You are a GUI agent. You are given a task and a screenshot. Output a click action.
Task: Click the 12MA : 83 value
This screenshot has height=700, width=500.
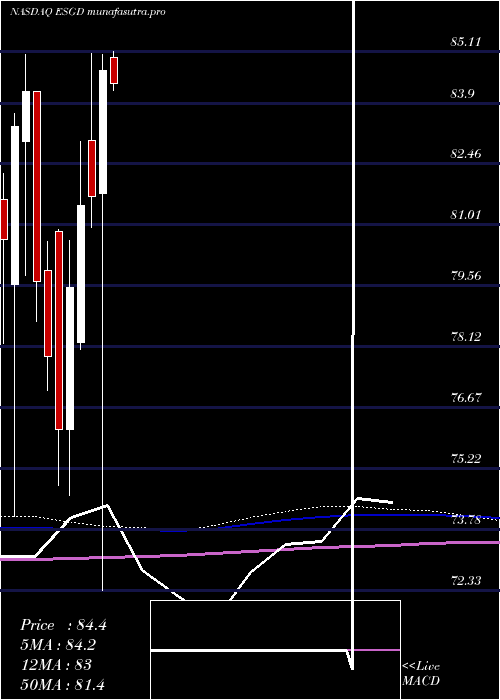click(56, 665)
